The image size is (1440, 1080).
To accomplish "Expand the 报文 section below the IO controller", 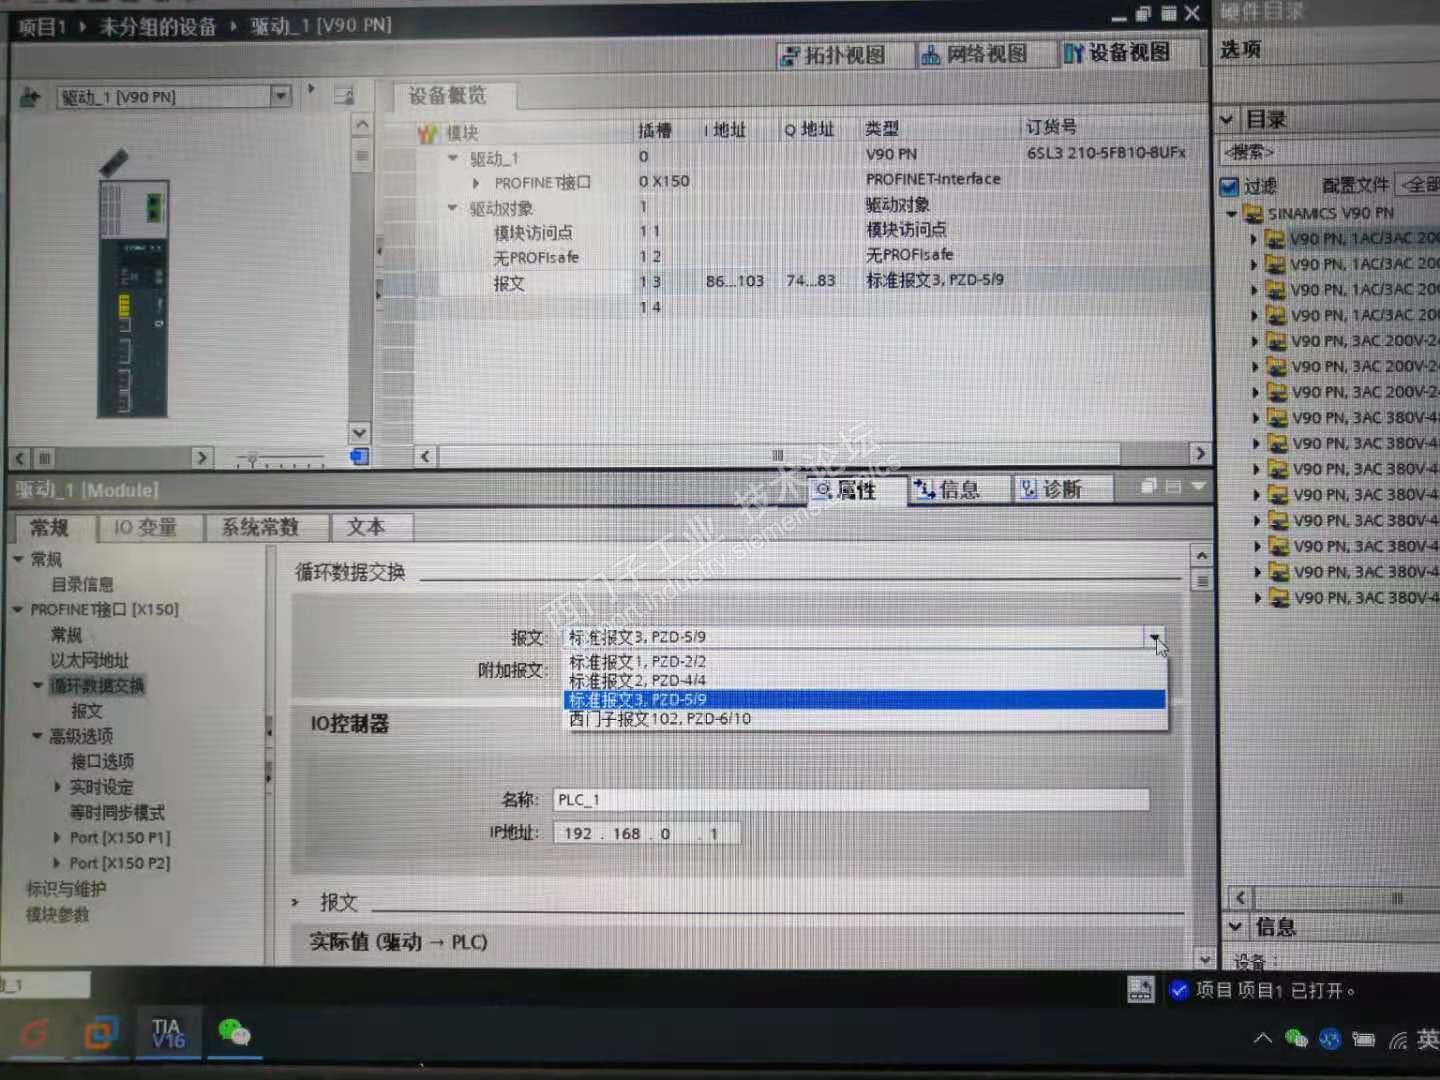I will click(295, 902).
